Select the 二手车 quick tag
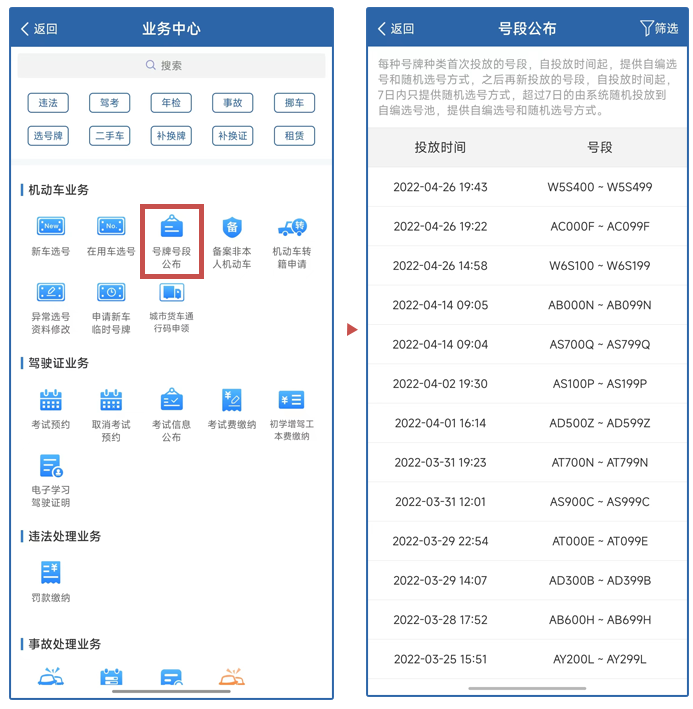Viewport: 693px width, 709px height. click(109, 136)
